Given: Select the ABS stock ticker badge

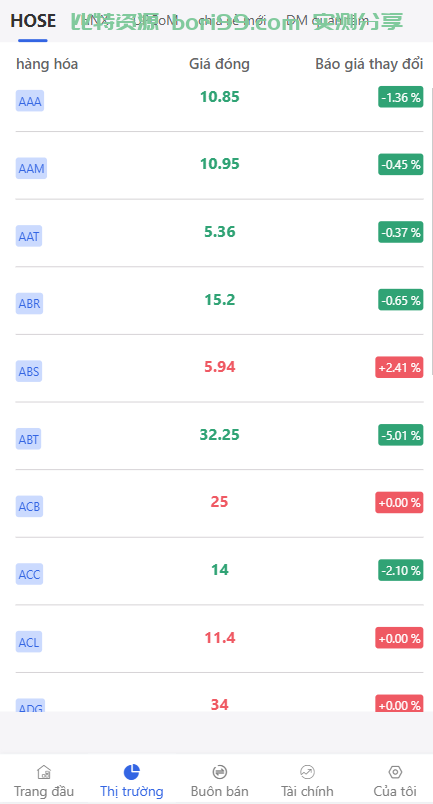Looking at the screenshot, I should [29, 371].
